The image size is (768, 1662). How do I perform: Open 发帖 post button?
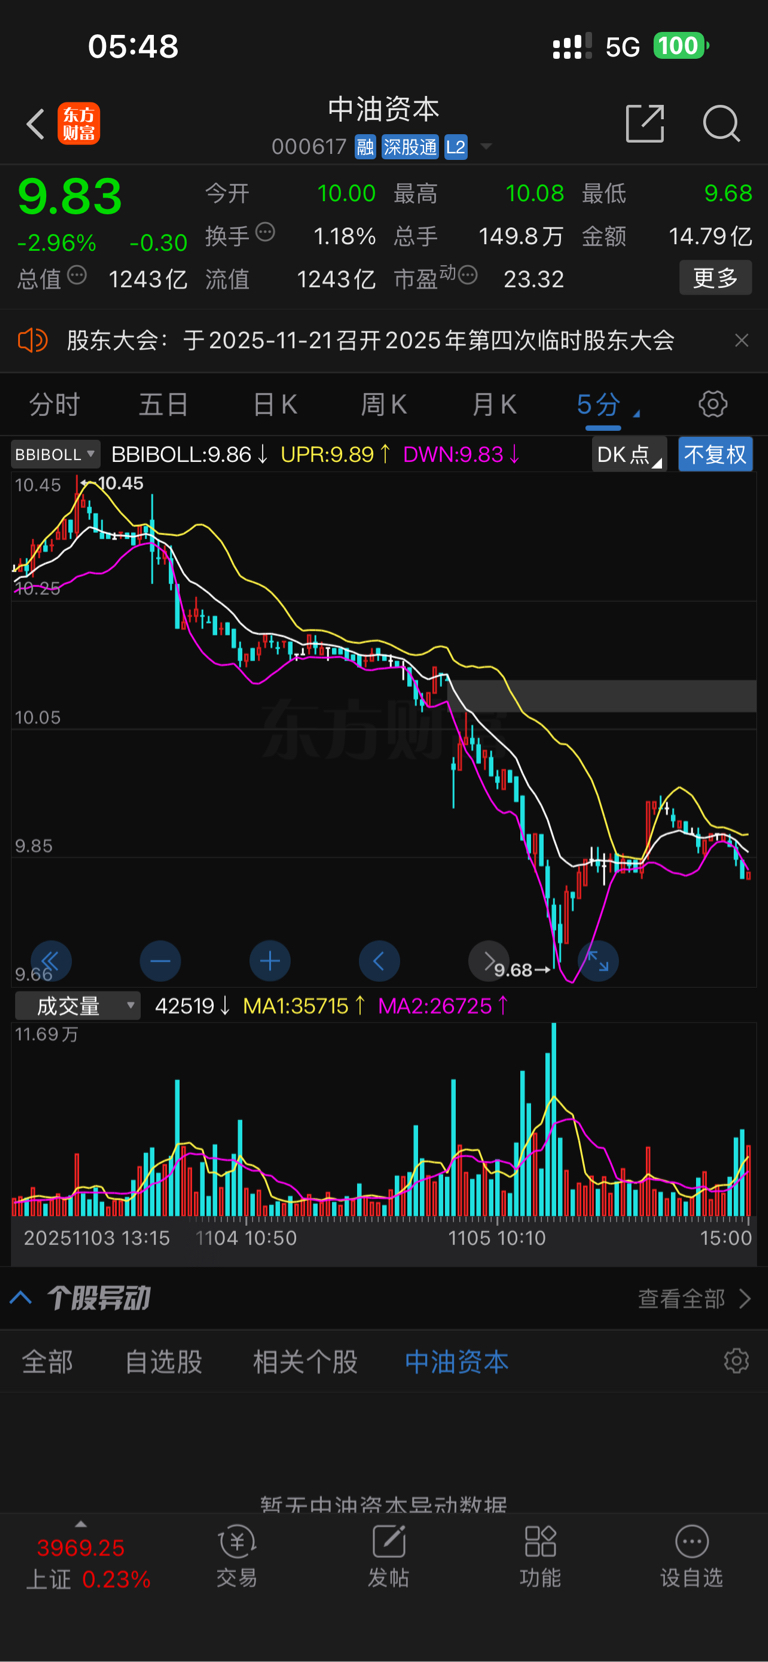(388, 1557)
